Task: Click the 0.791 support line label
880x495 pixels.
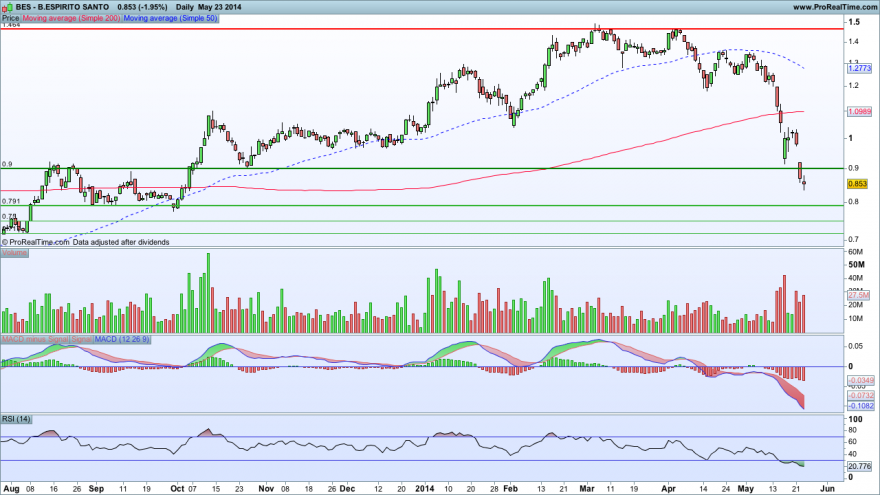Action: pyautogui.click(x=11, y=201)
